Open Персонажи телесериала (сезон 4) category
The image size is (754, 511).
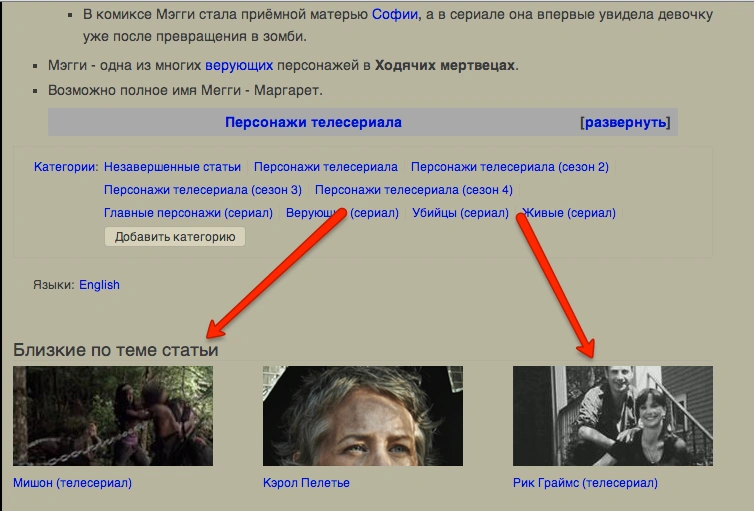pos(413,190)
